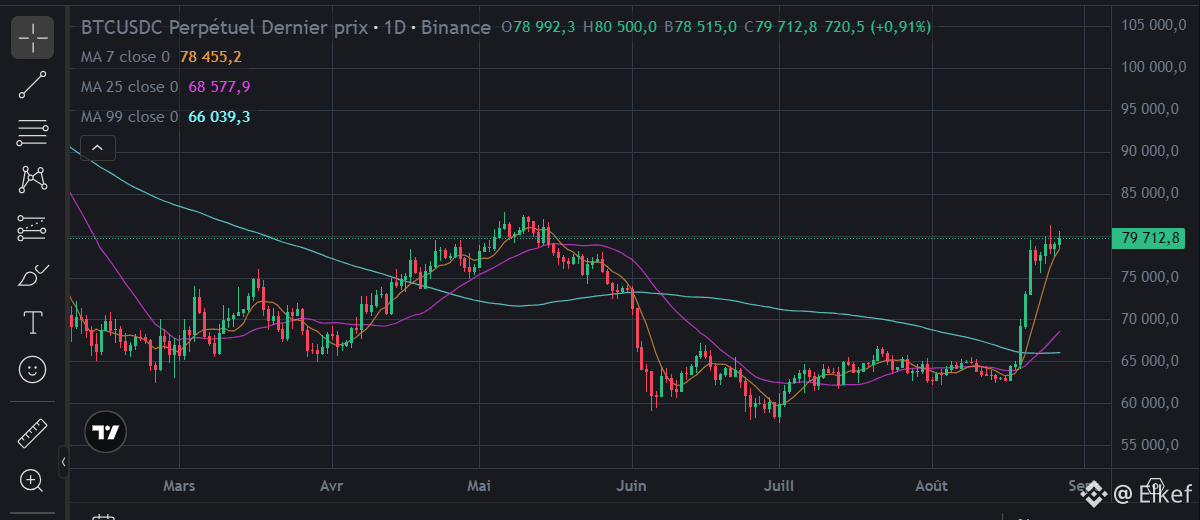Open the Fibonacci retracement tool

pos(33,132)
